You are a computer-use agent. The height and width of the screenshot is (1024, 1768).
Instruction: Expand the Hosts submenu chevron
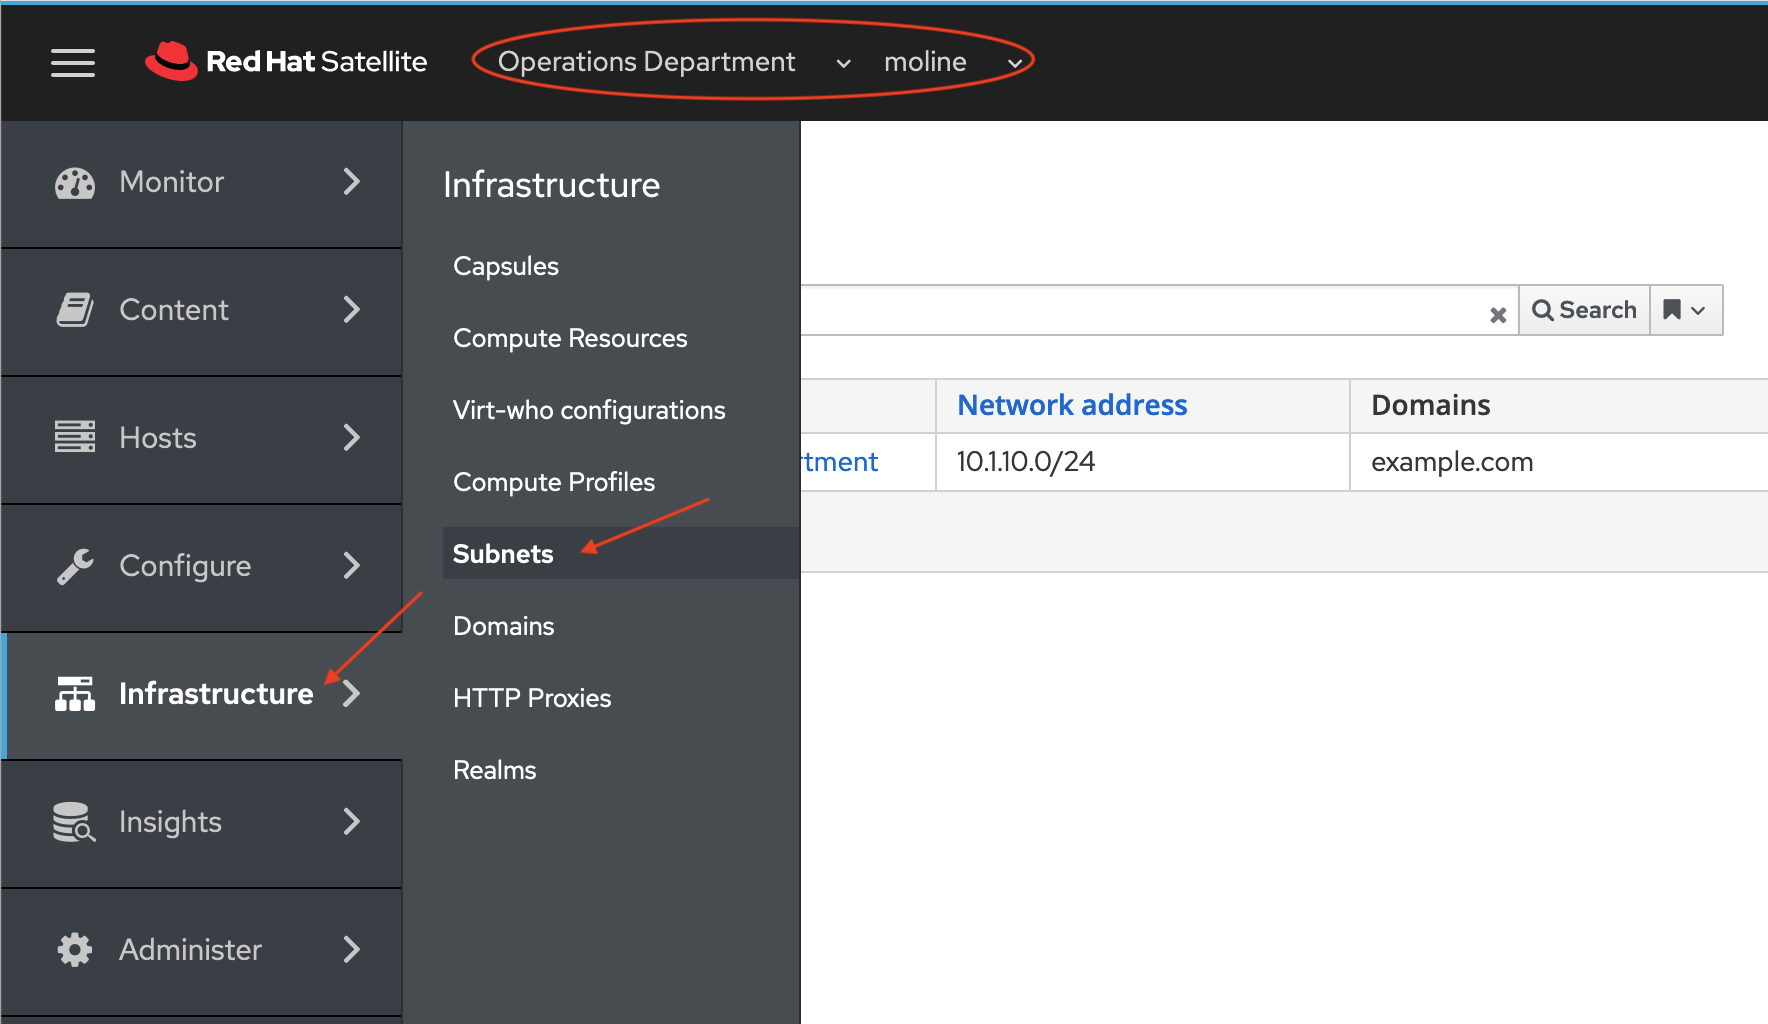pyautogui.click(x=352, y=437)
